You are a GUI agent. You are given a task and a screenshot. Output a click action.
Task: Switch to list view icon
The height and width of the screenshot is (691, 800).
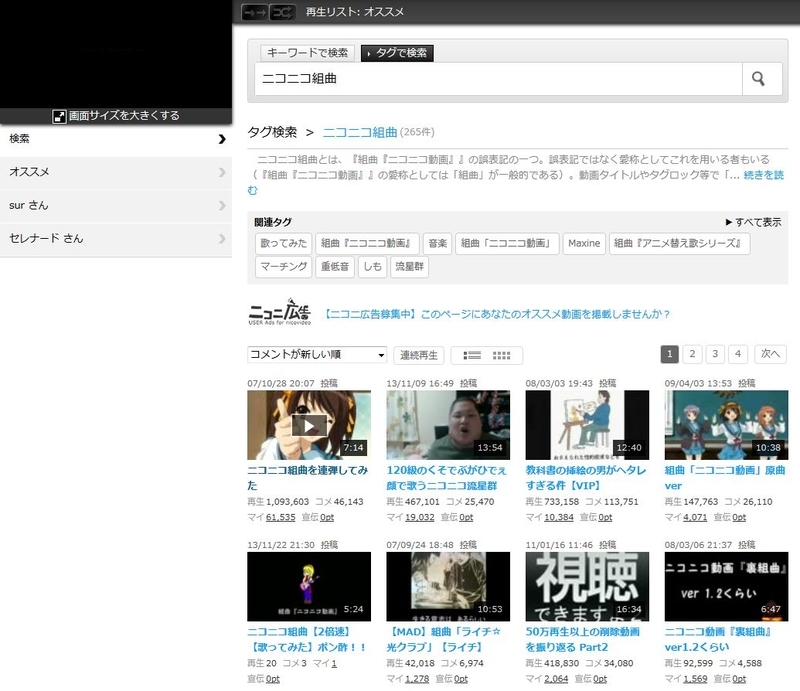[472, 356]
